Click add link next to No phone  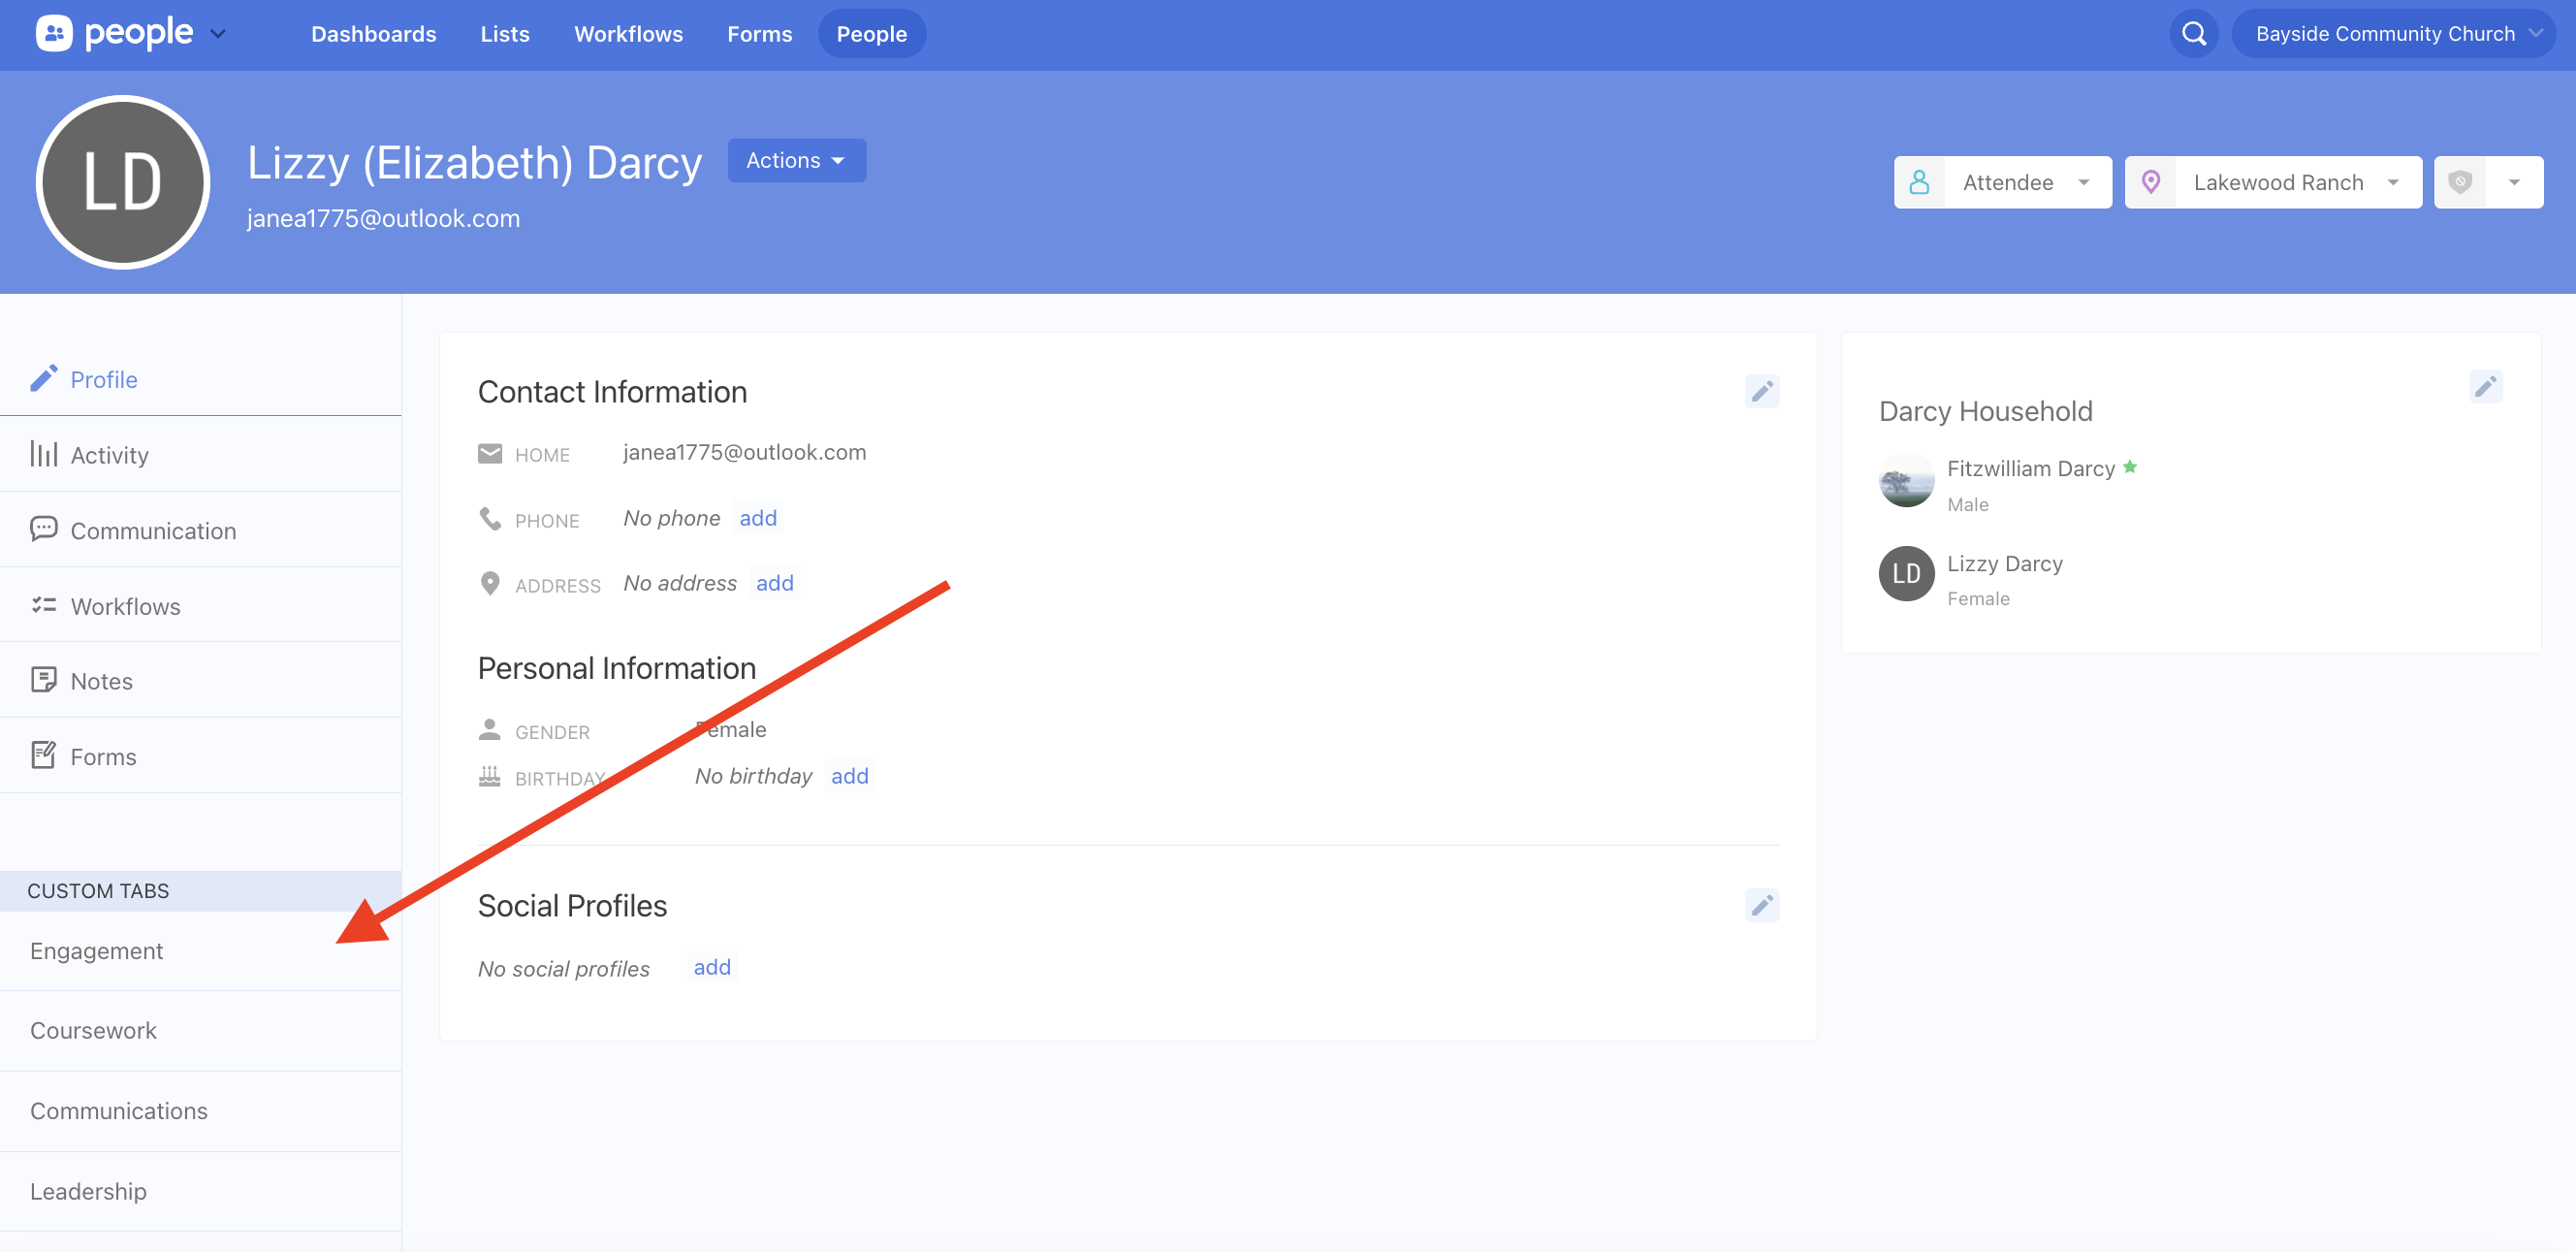[x=757, y=518]
